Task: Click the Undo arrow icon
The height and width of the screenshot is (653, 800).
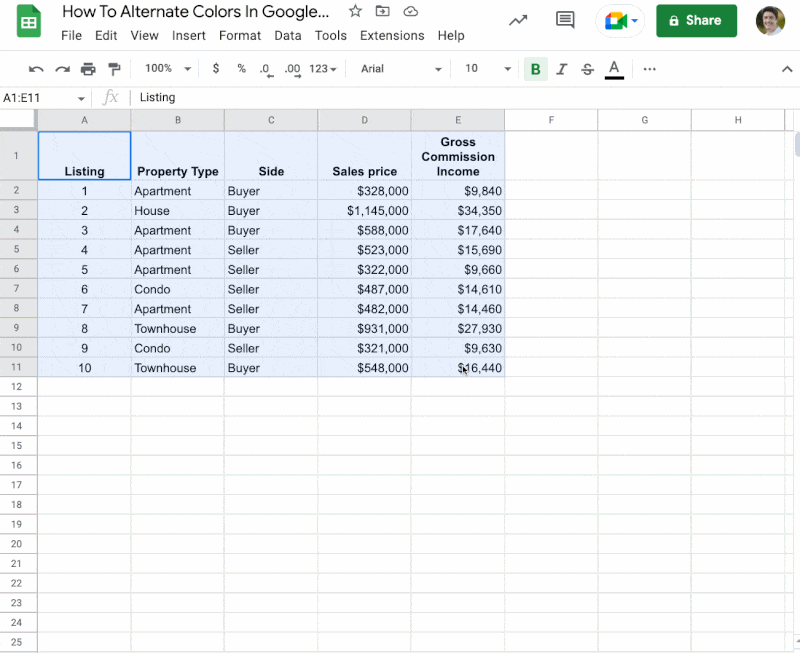Action: pos(36,69)
